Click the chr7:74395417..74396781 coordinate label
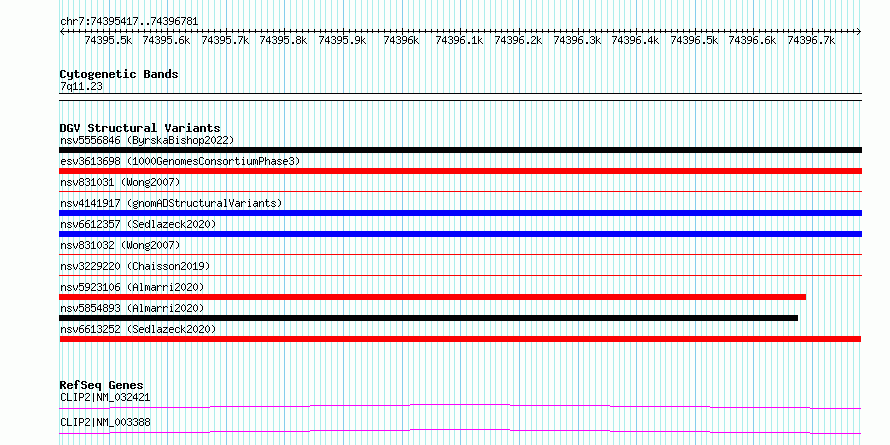 coord(129,21)
